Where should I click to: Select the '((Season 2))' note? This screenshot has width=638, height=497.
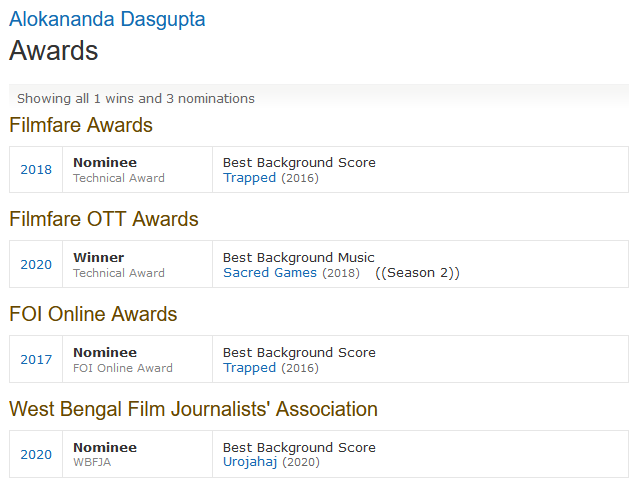pyautogui.click(x=417, y=273)
